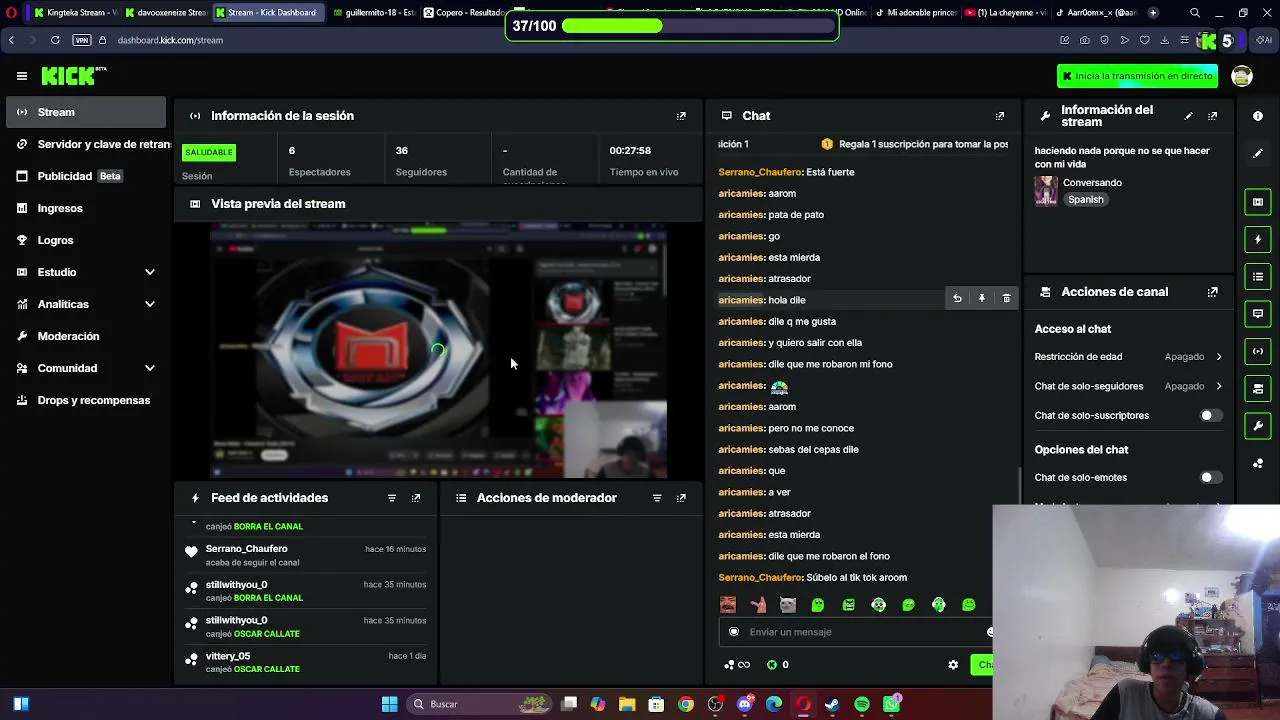
Task: Open vittery_05 in the activity feed
Action: click(x=228, y=656)
